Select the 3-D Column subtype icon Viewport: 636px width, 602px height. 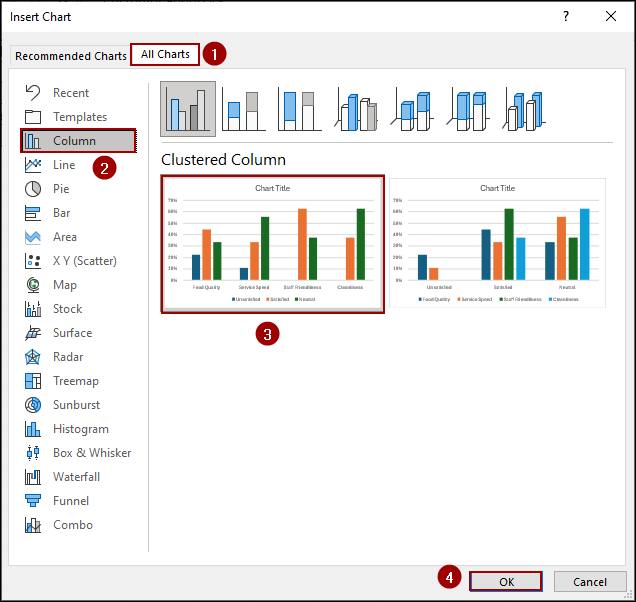(x=525, y=109)
